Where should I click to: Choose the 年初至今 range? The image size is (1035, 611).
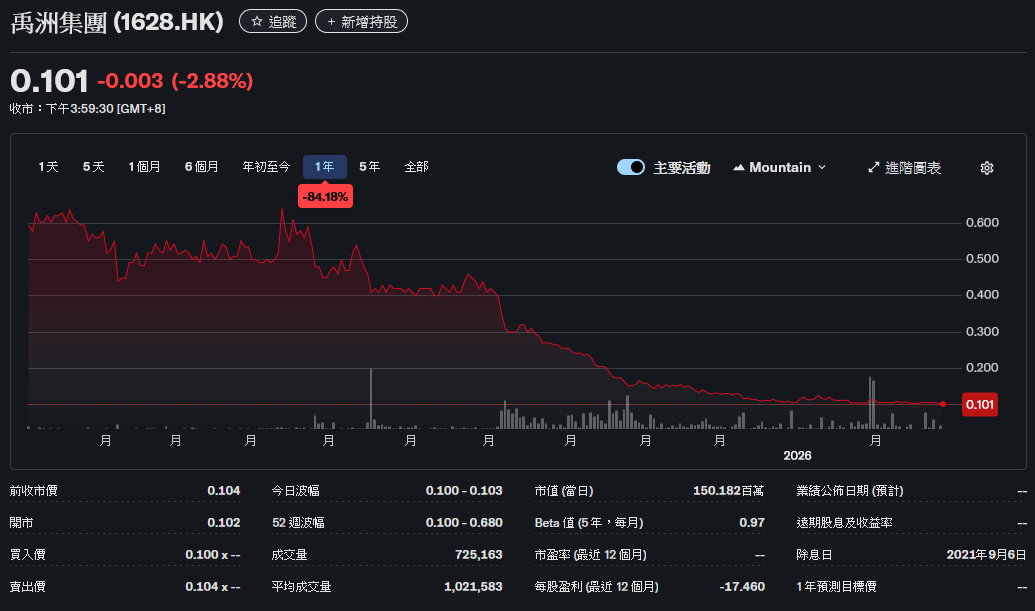pos(266,167)
